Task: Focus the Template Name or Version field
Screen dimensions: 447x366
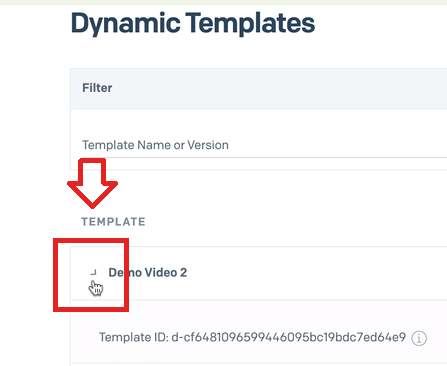Action: click(259, 145)
